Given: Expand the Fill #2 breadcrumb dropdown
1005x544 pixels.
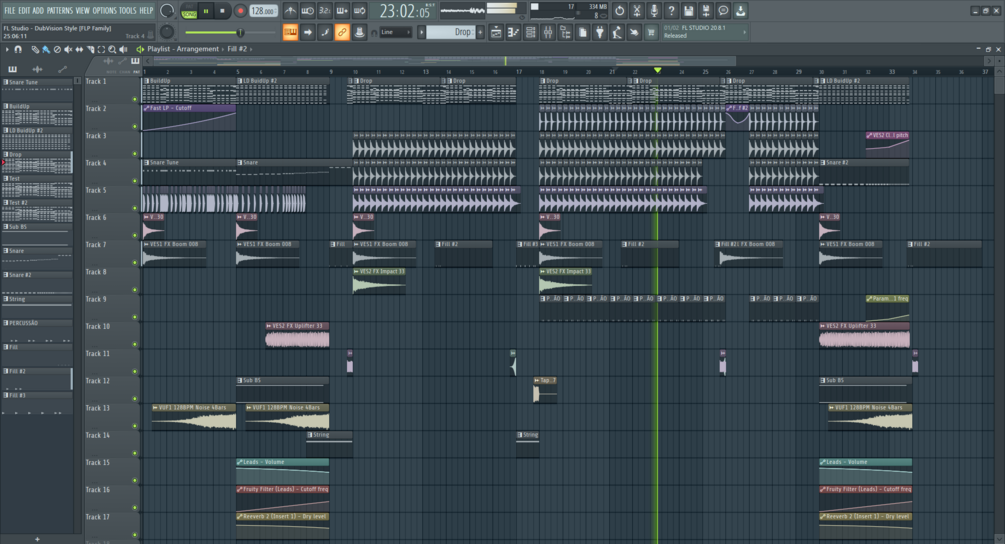Looking at the screenshot, I should coord(251,49).
